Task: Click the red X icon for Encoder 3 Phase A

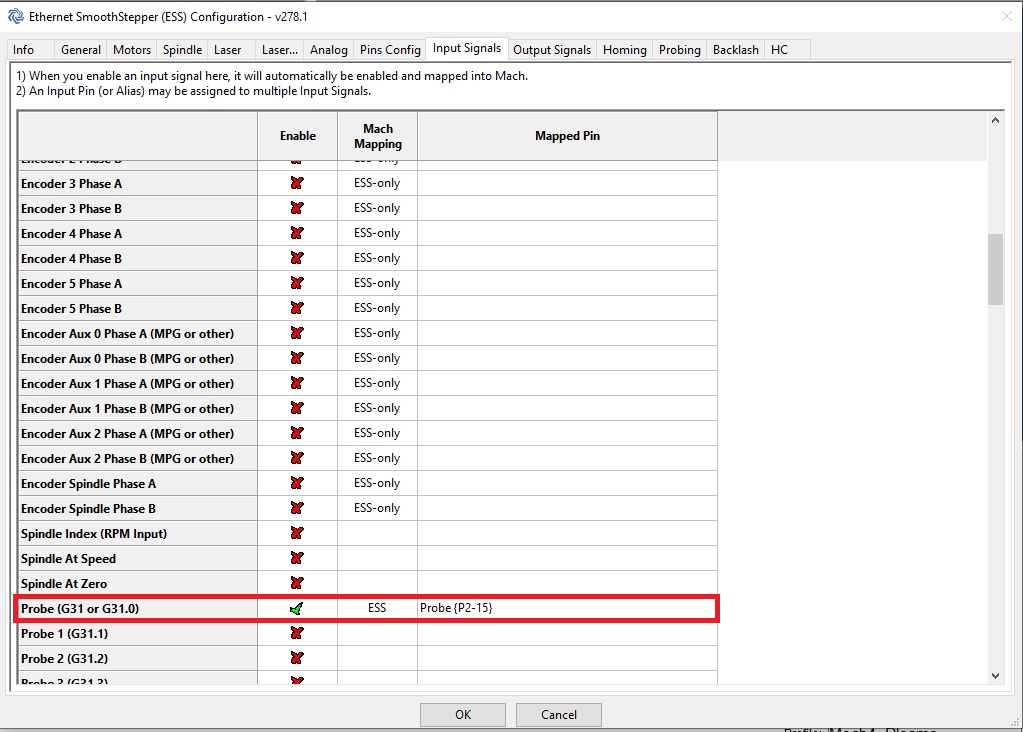Action: pos(297,183)
